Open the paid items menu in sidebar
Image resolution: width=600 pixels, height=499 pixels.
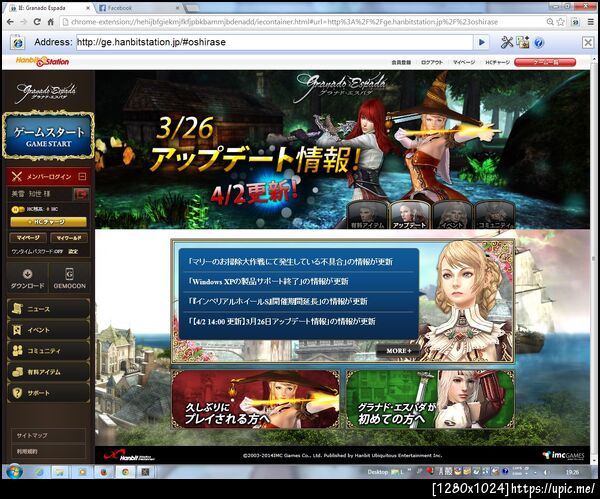(x=48, y=372)
